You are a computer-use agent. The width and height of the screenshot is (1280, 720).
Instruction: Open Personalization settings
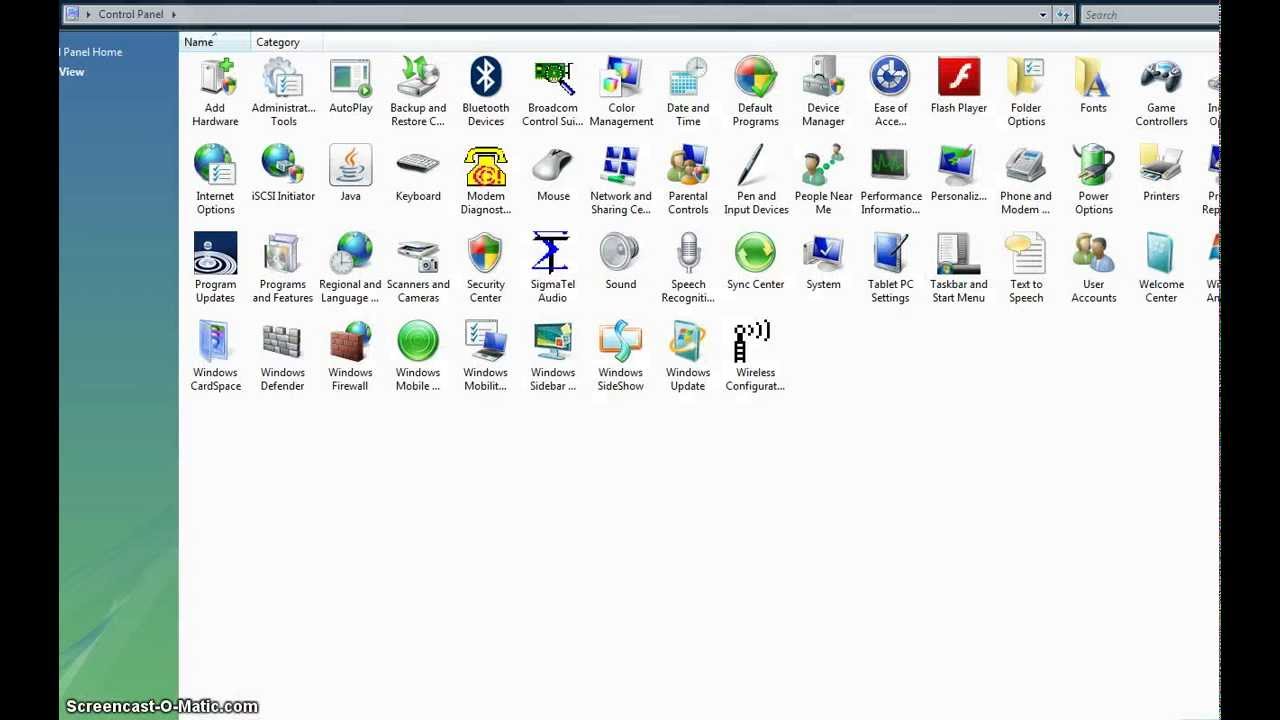[958, 174]
